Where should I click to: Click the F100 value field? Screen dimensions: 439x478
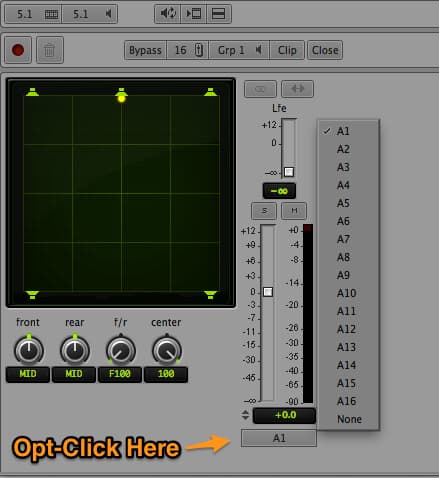tap(120, 374)
